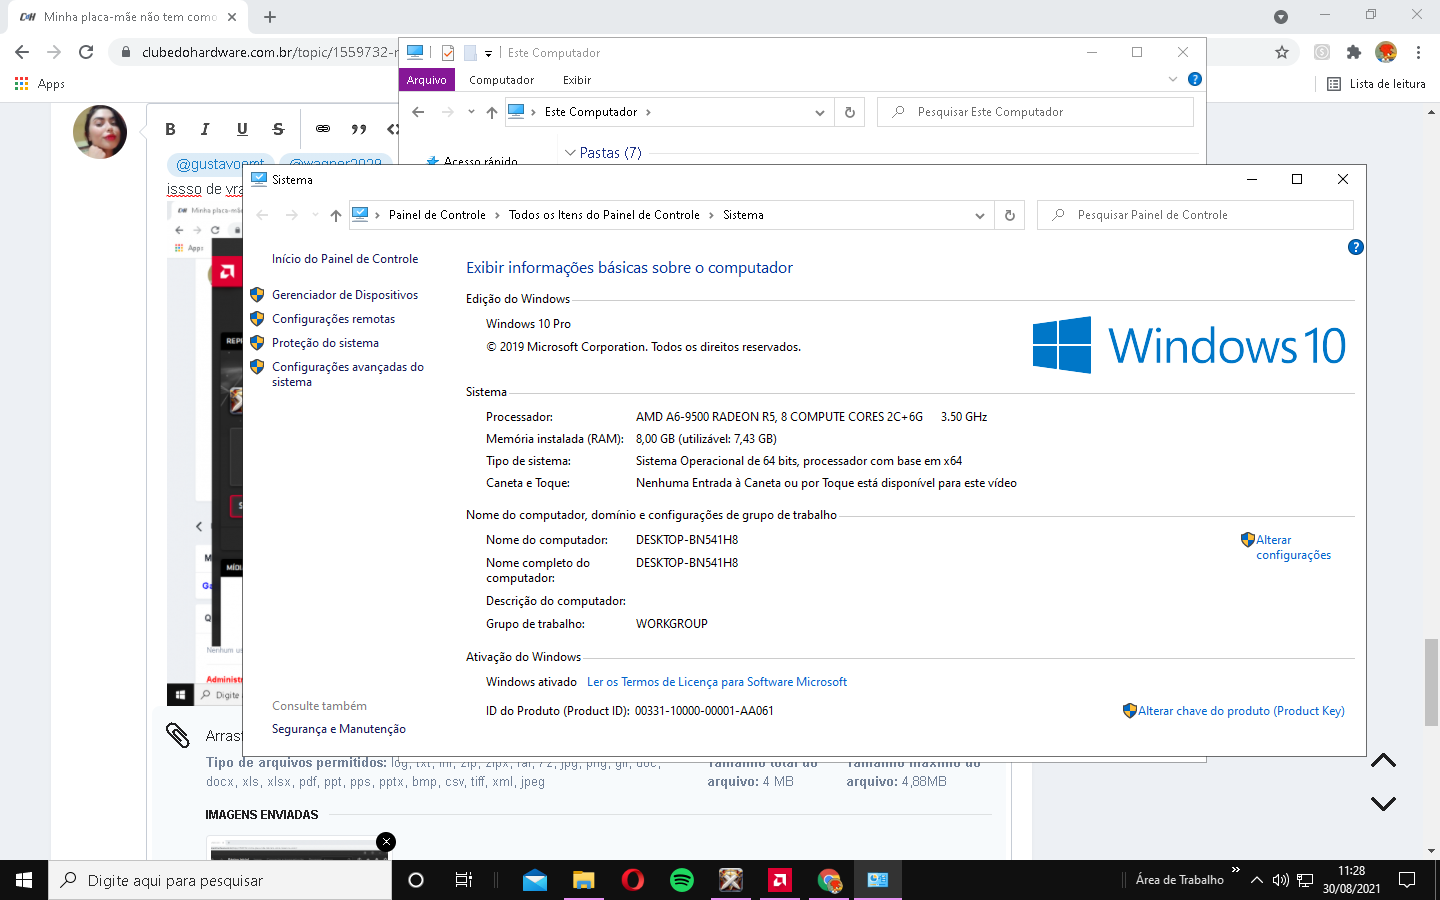This screenshot has height=900, width=1440.
Task: Focus Pesquisar Este Computador search box
Action: coord(1035,112)
